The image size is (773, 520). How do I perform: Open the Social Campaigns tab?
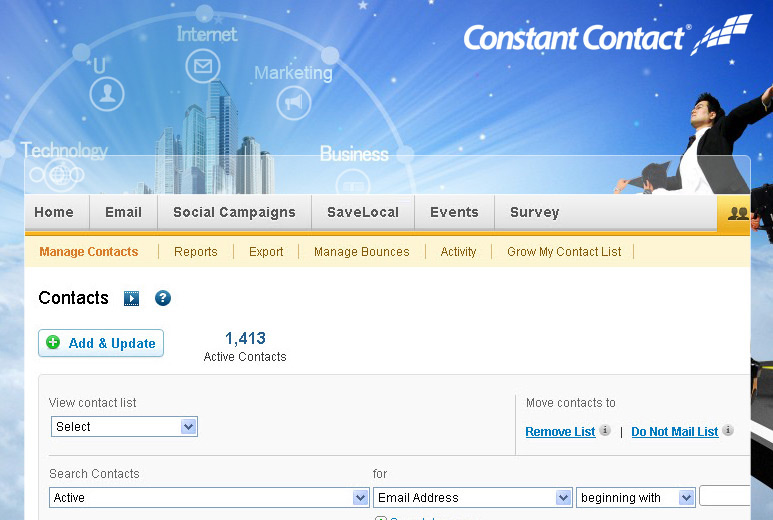(234, 213)
